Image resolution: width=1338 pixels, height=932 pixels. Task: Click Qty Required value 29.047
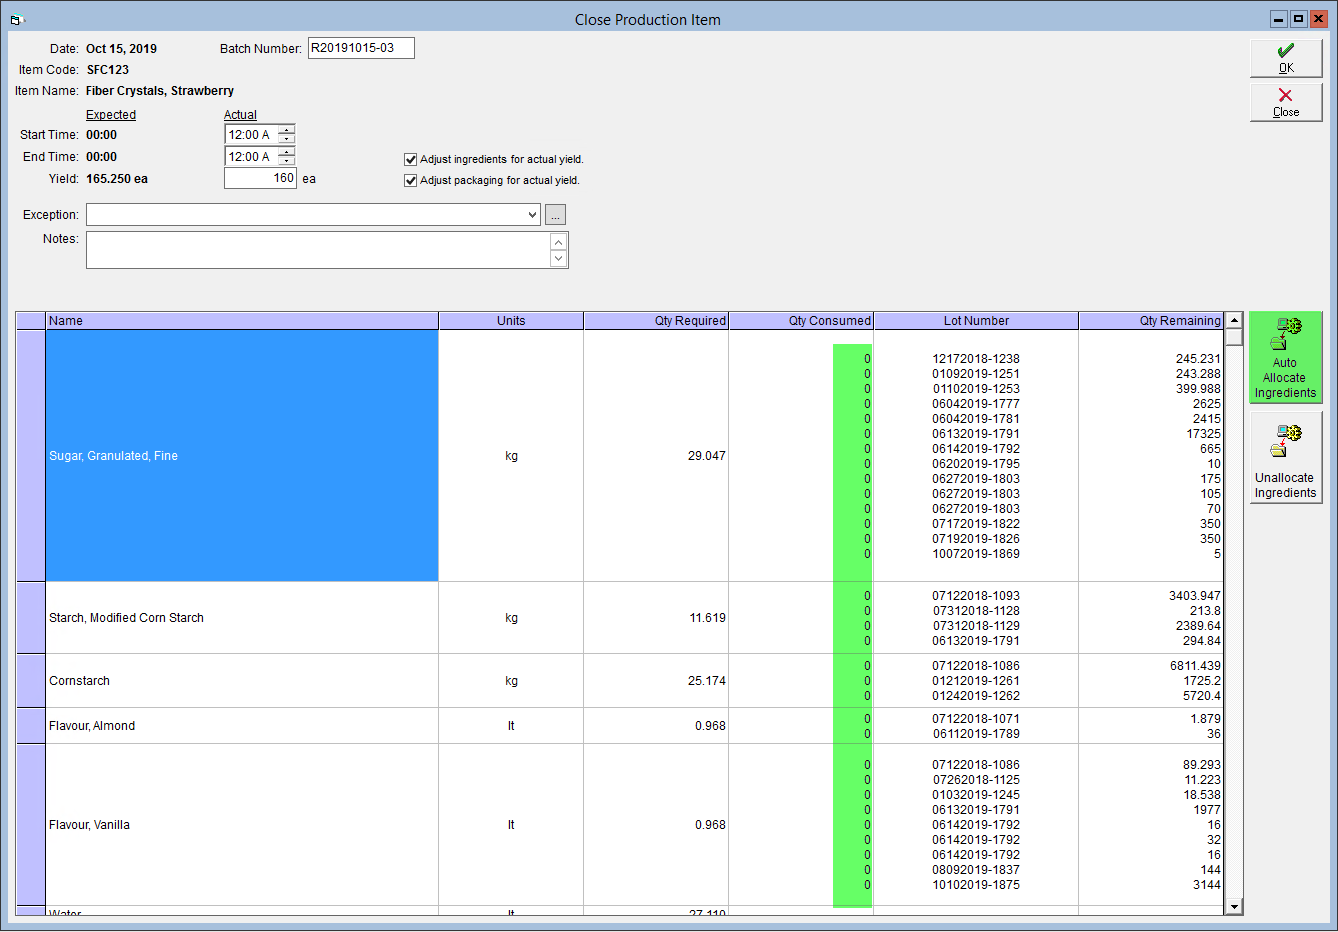pyautogui.click(x=706, y=456)
